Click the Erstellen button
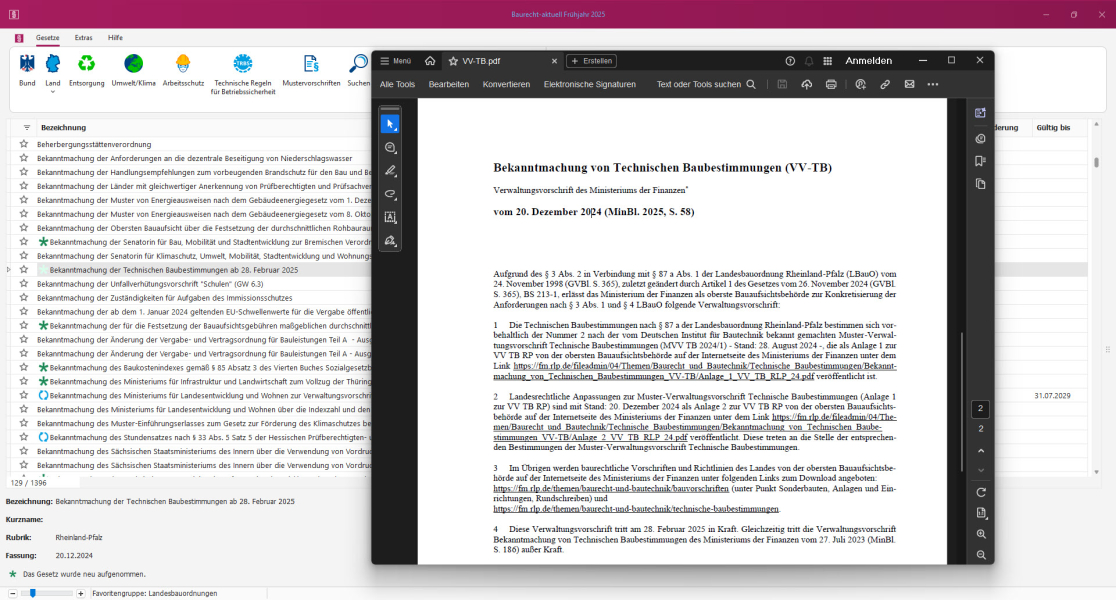1116x600 pixels. click(x=591, y=61)
